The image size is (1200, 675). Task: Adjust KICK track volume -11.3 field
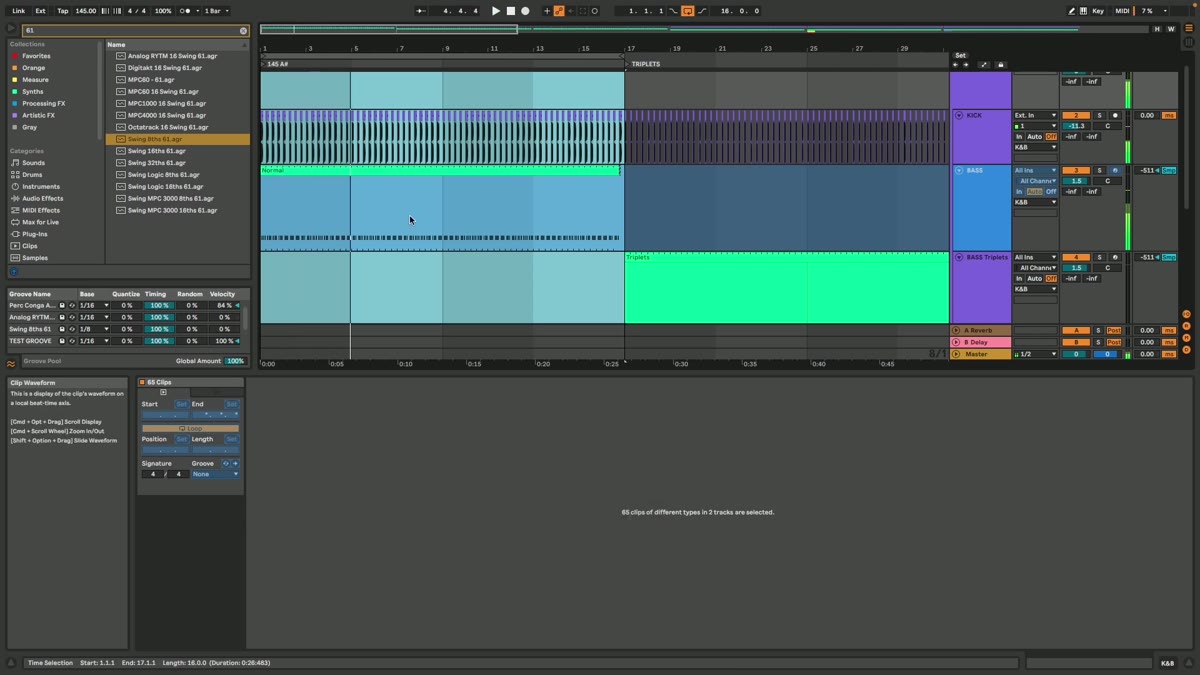point(1076,126)
